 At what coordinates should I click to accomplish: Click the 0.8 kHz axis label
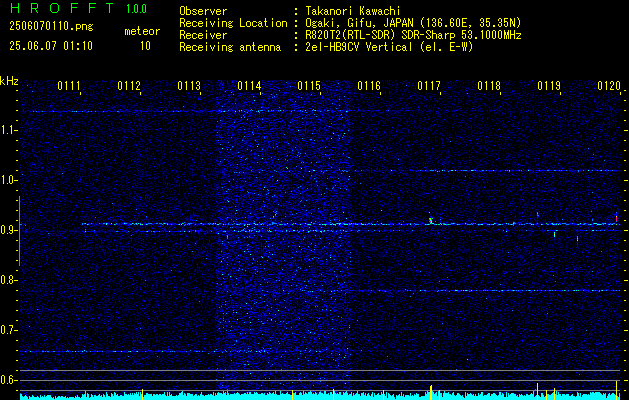click(8, 280)
